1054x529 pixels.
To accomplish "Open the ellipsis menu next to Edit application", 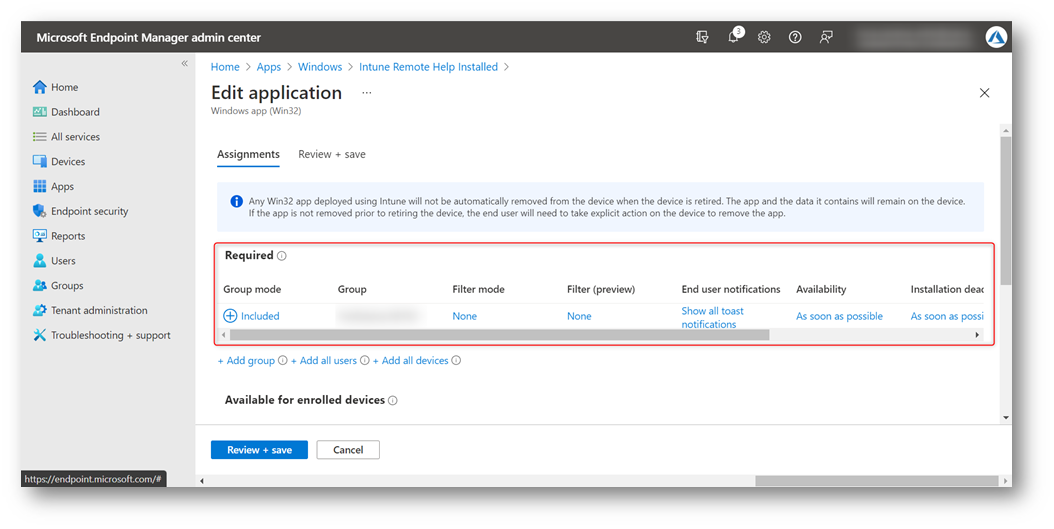I will [x=366, y=93].
